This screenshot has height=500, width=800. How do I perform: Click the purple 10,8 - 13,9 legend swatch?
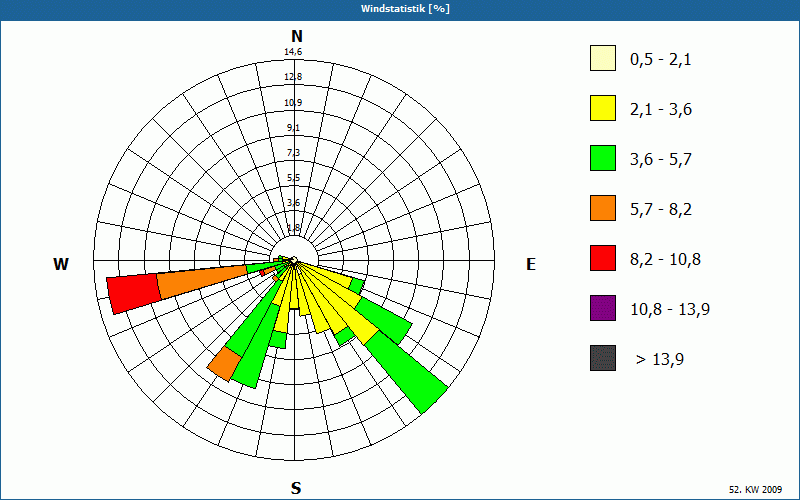pyautogui.click(x=603, y=308)
